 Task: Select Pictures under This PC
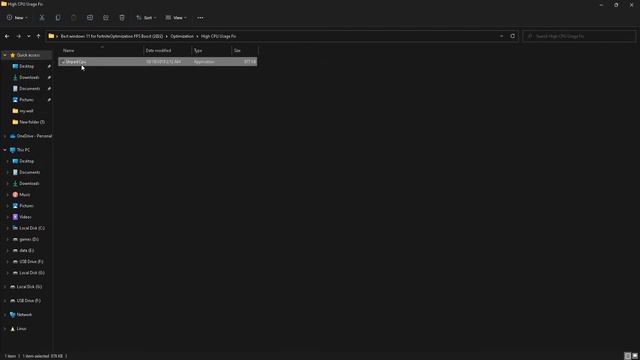(27, 206)
